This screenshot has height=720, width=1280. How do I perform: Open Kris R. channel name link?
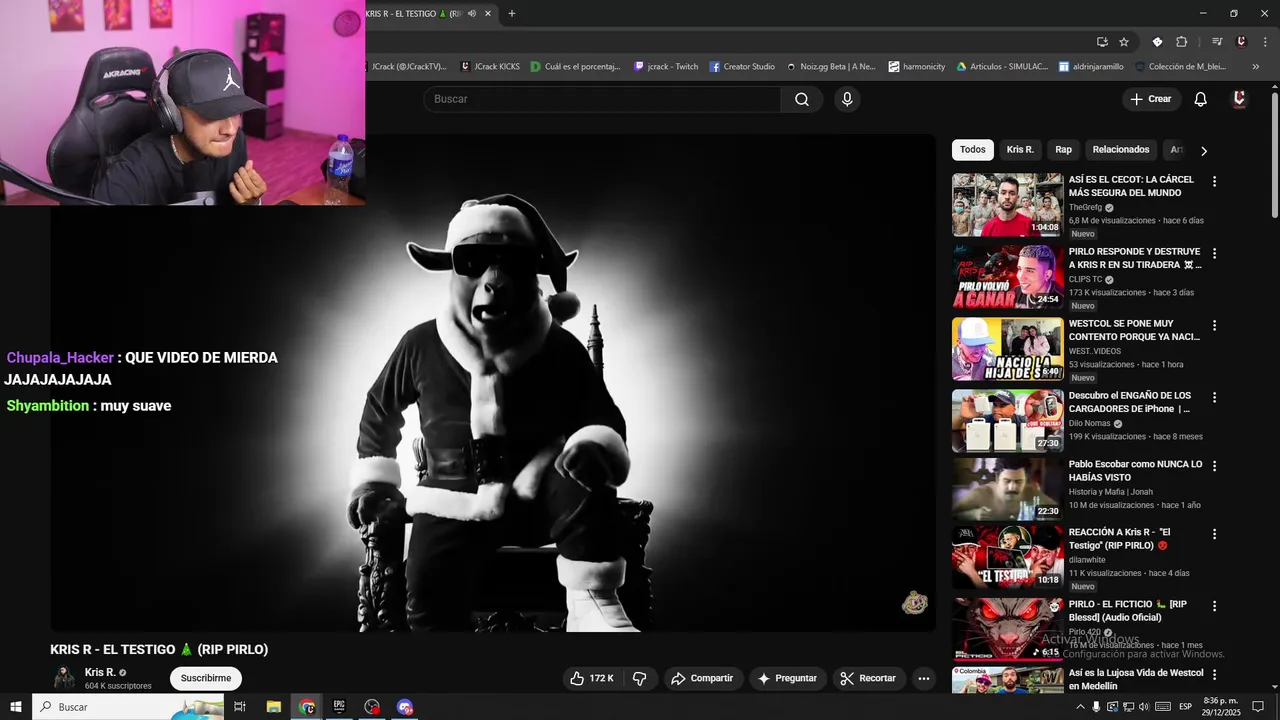coord(100,672)
